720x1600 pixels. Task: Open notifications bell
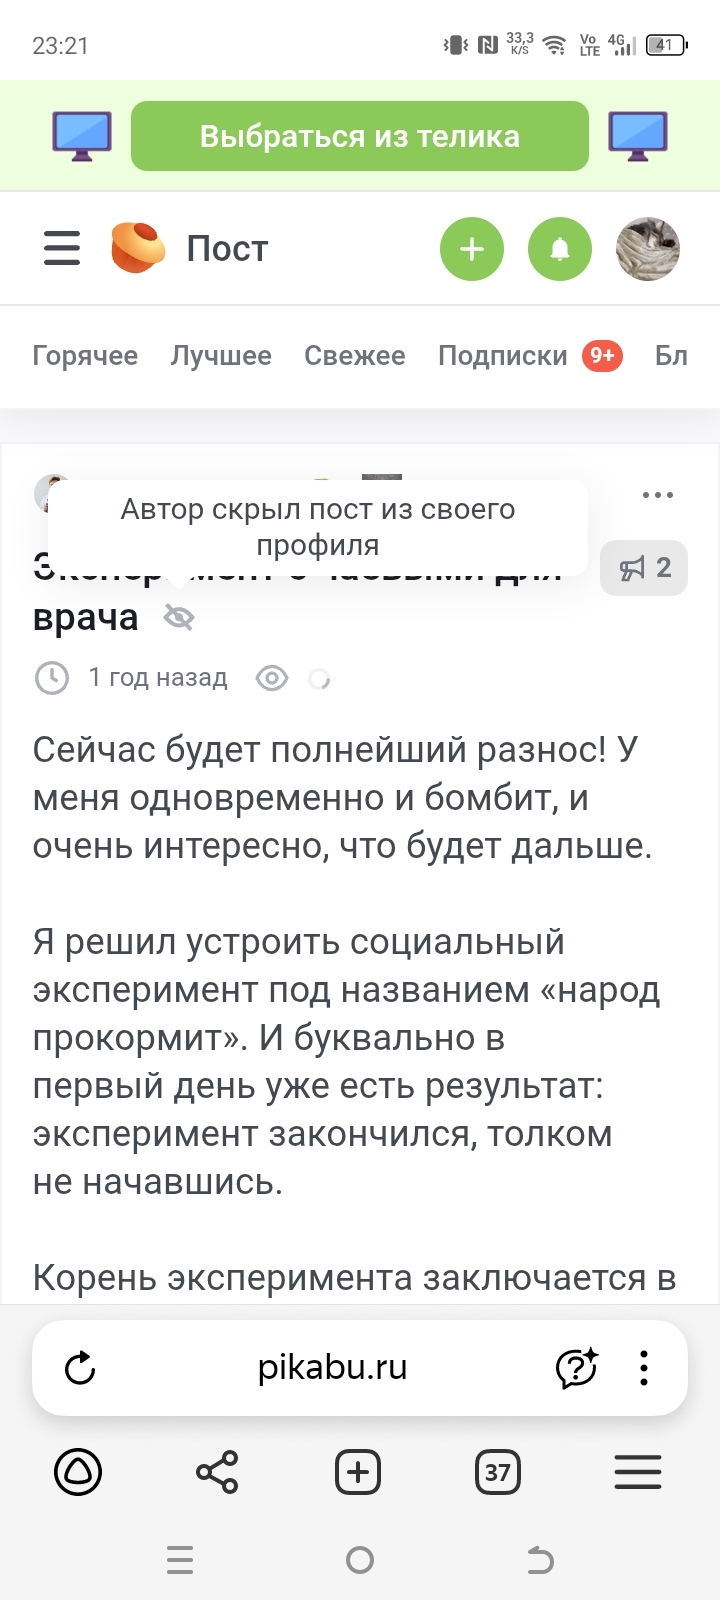560,249
